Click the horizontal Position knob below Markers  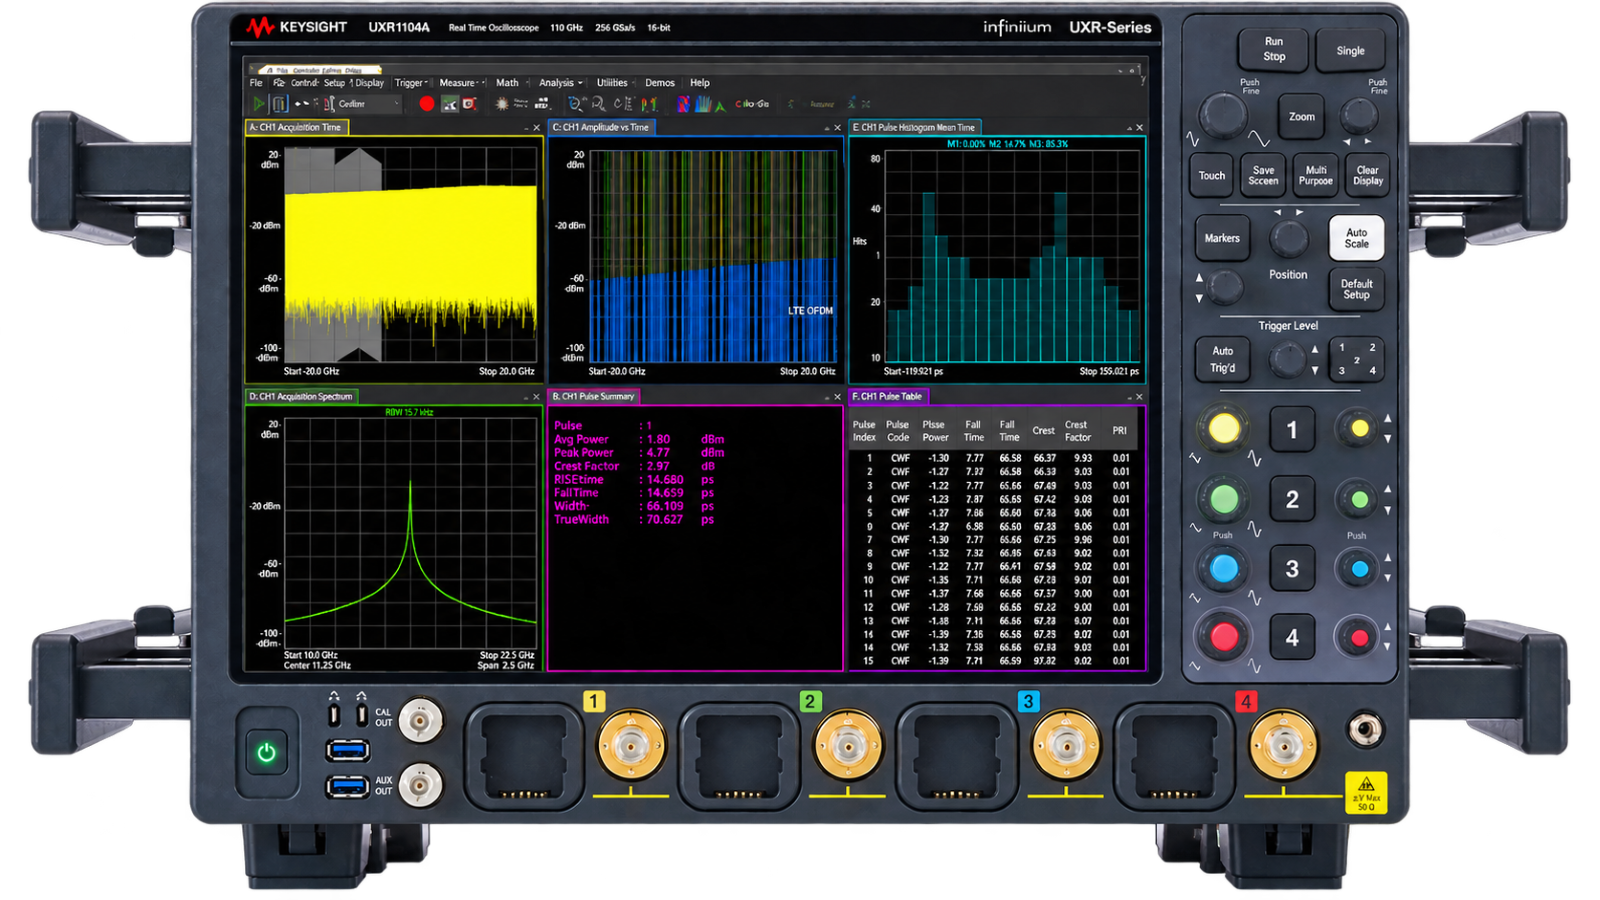(x=1289, y=239)
